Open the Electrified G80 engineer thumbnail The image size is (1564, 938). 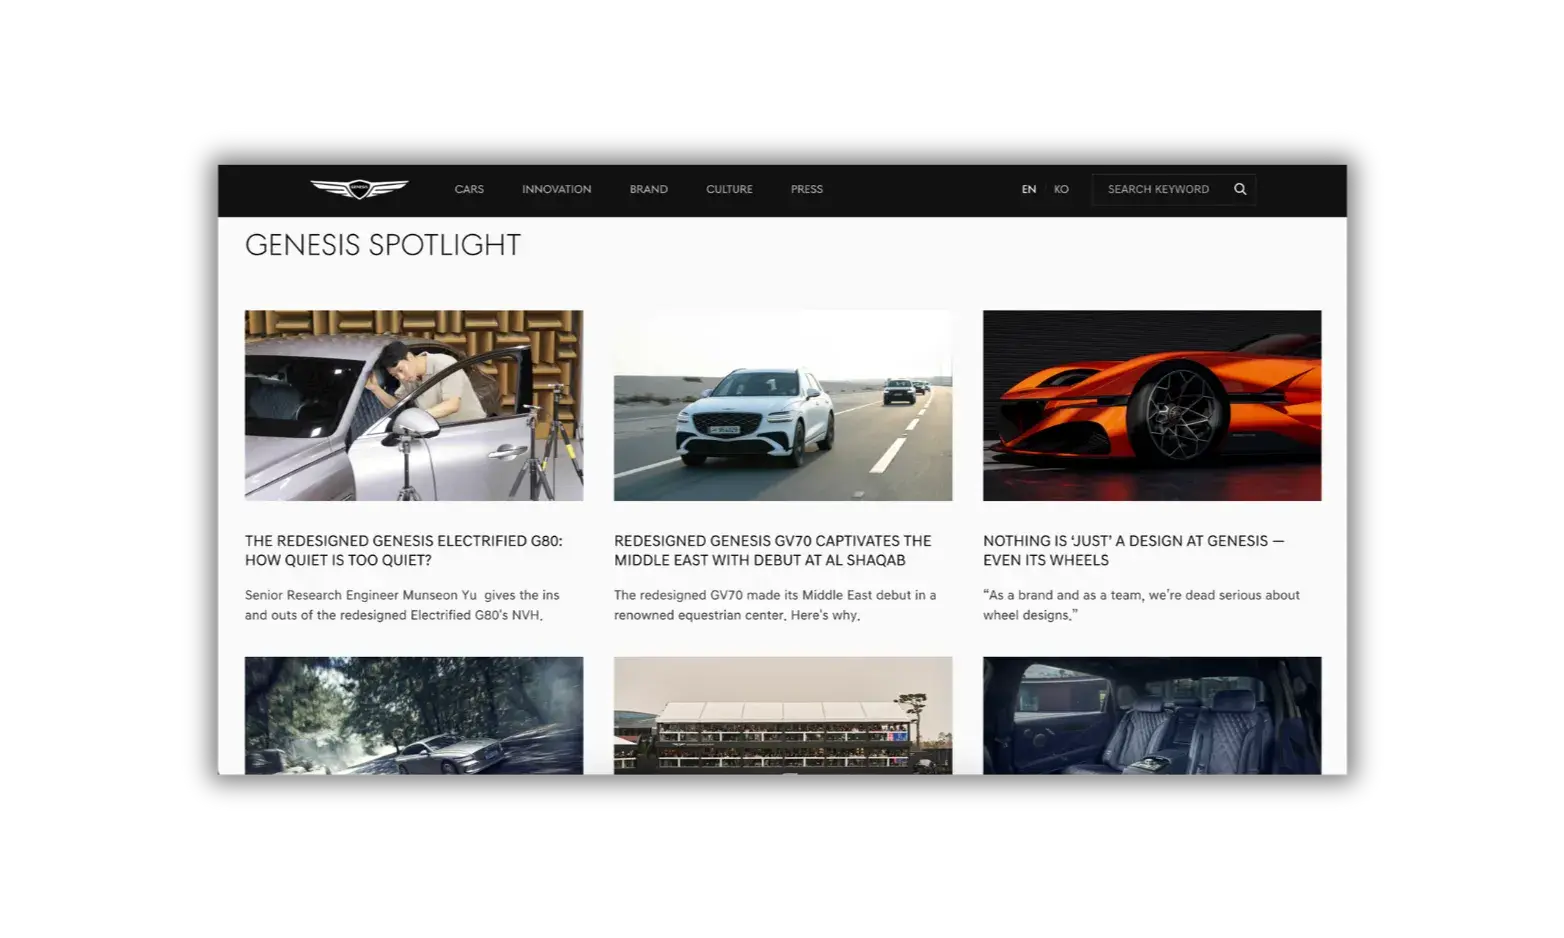point(414,405)
